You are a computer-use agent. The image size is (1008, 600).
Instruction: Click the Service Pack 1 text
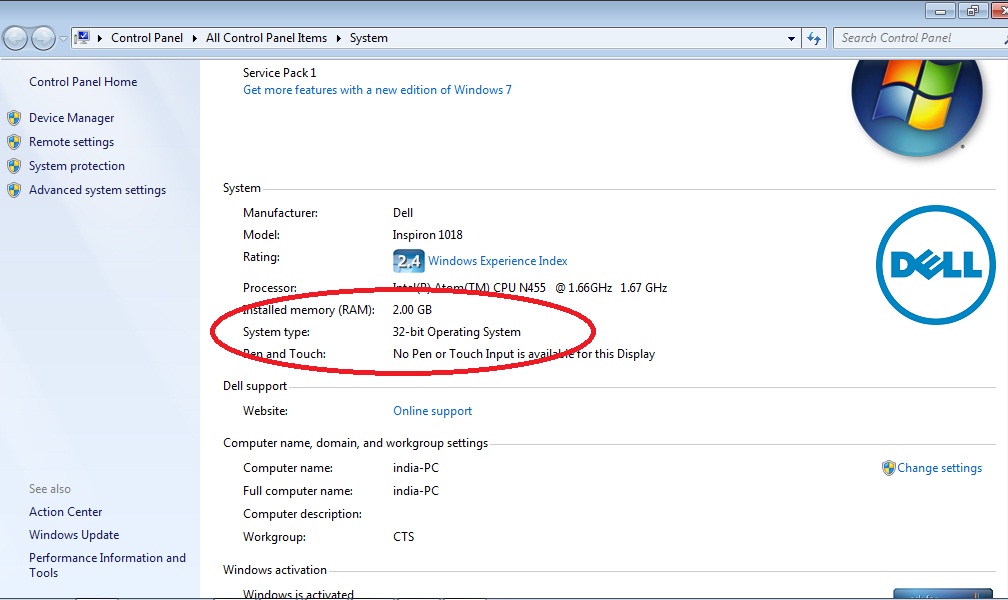[x=280, y=73]
